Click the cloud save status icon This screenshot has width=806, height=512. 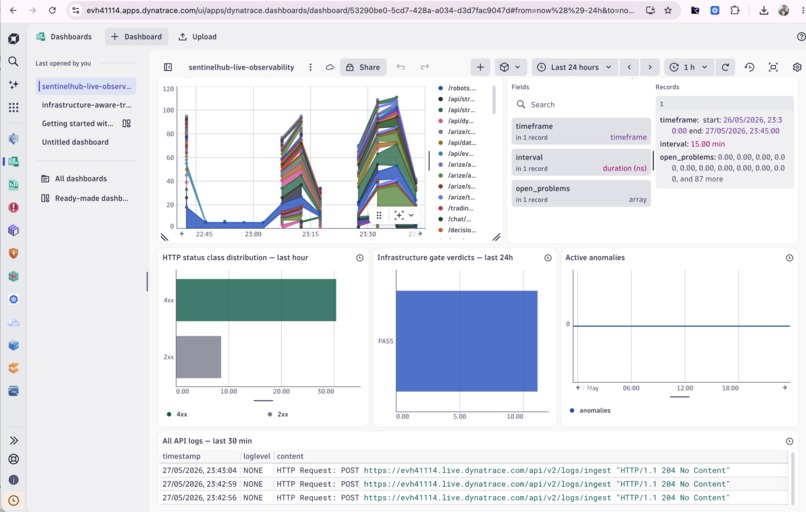click(330, 67)
